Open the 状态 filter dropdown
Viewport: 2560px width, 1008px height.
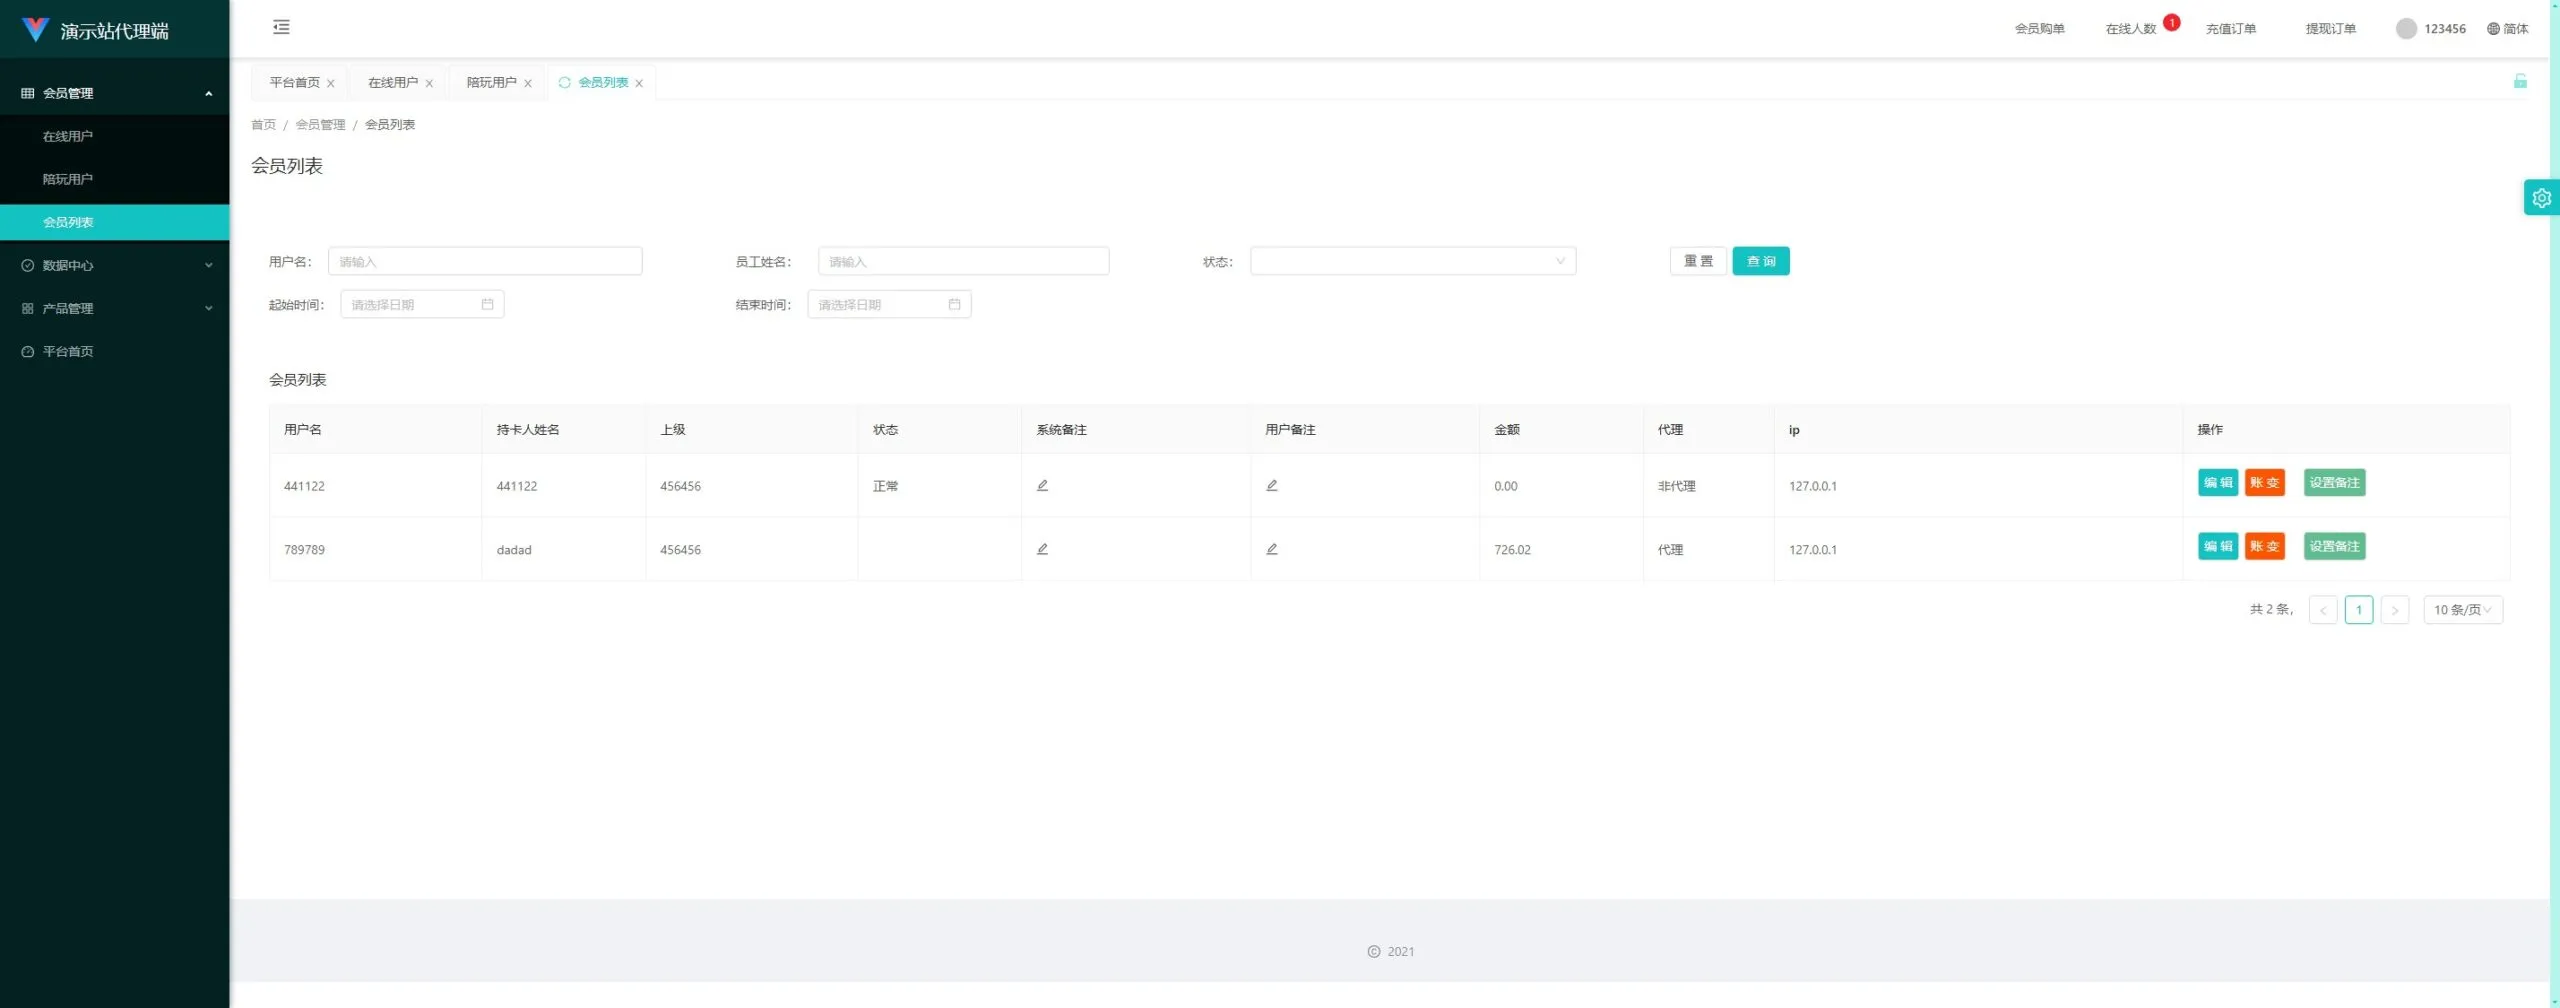coord(1413,261)
